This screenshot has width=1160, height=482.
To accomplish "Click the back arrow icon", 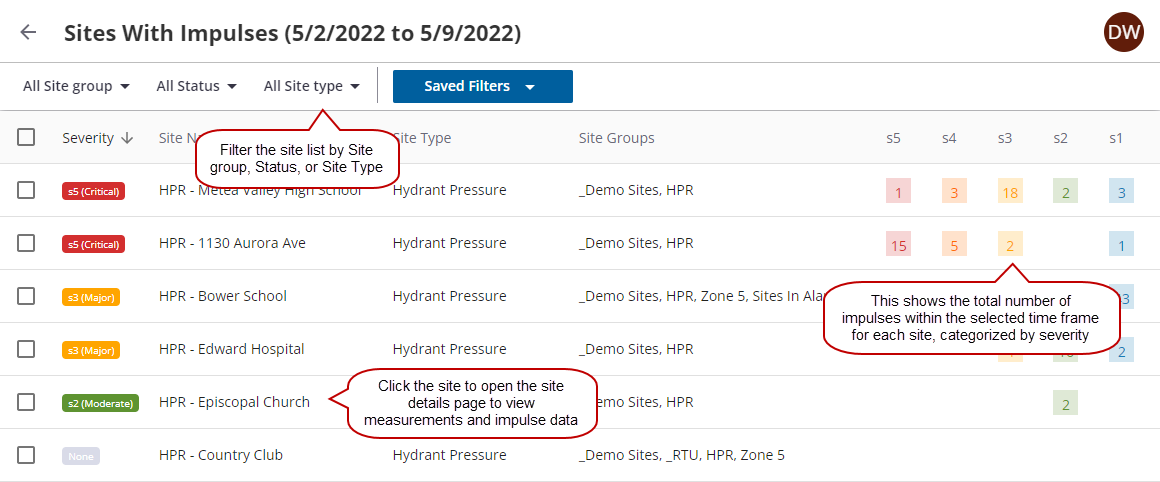I will point(28,32).
